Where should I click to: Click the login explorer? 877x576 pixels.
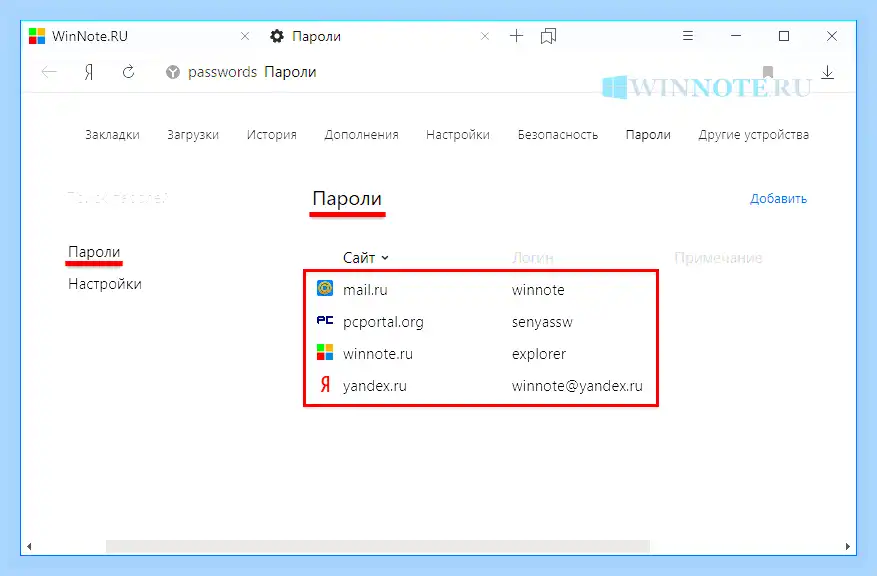click(x=539, y=354)
